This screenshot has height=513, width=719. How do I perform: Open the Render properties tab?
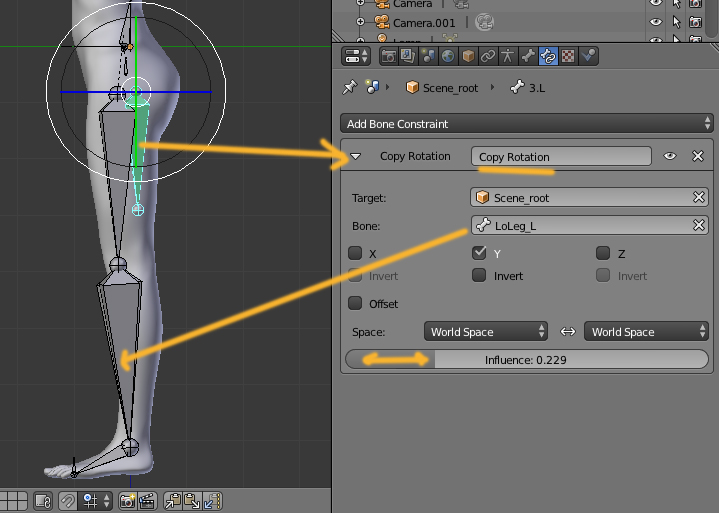pos(389,57)
